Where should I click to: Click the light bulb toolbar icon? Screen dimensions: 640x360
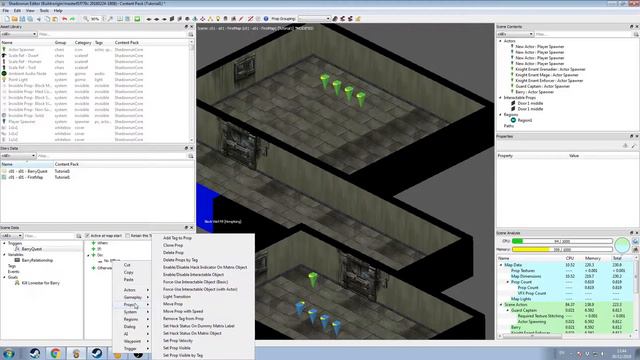218,19
